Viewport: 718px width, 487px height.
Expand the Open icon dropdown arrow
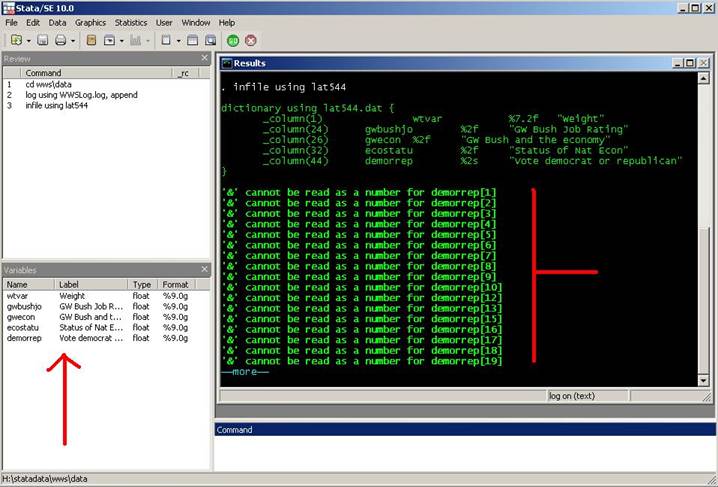click(x=28, y=41)
